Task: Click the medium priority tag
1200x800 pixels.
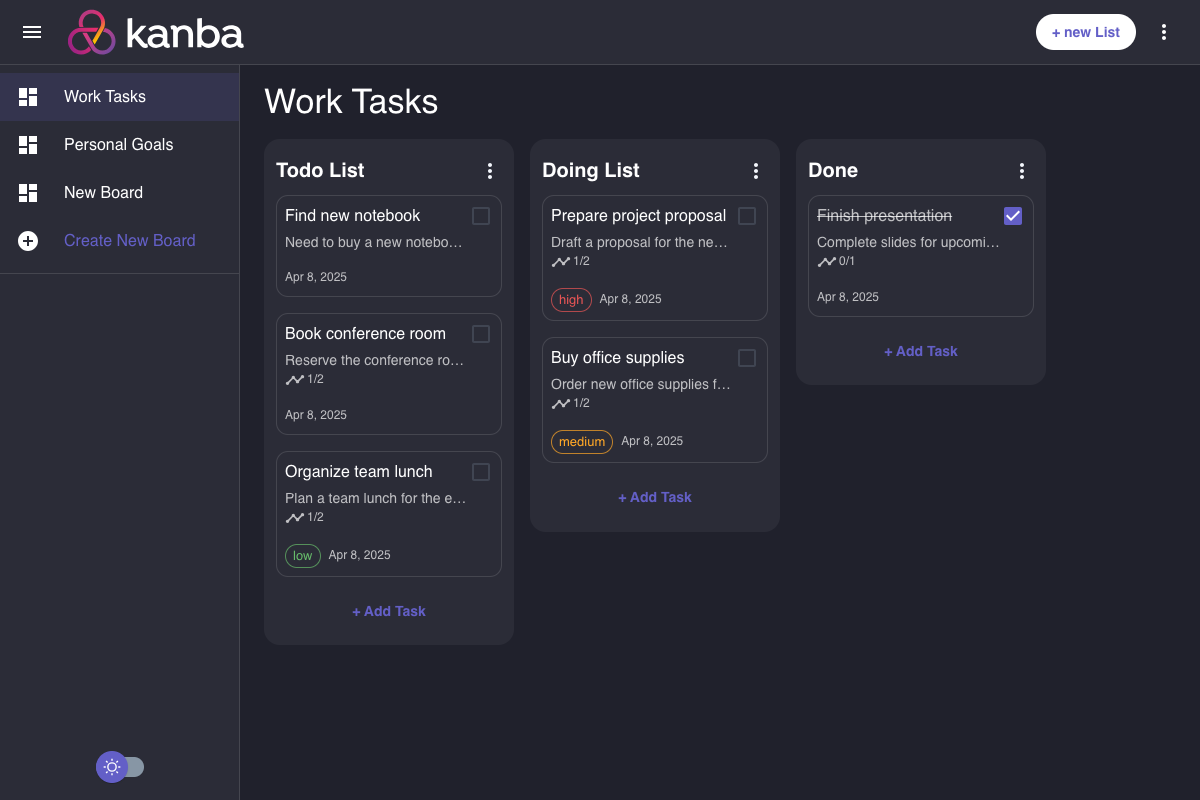Action: (582, 441)
